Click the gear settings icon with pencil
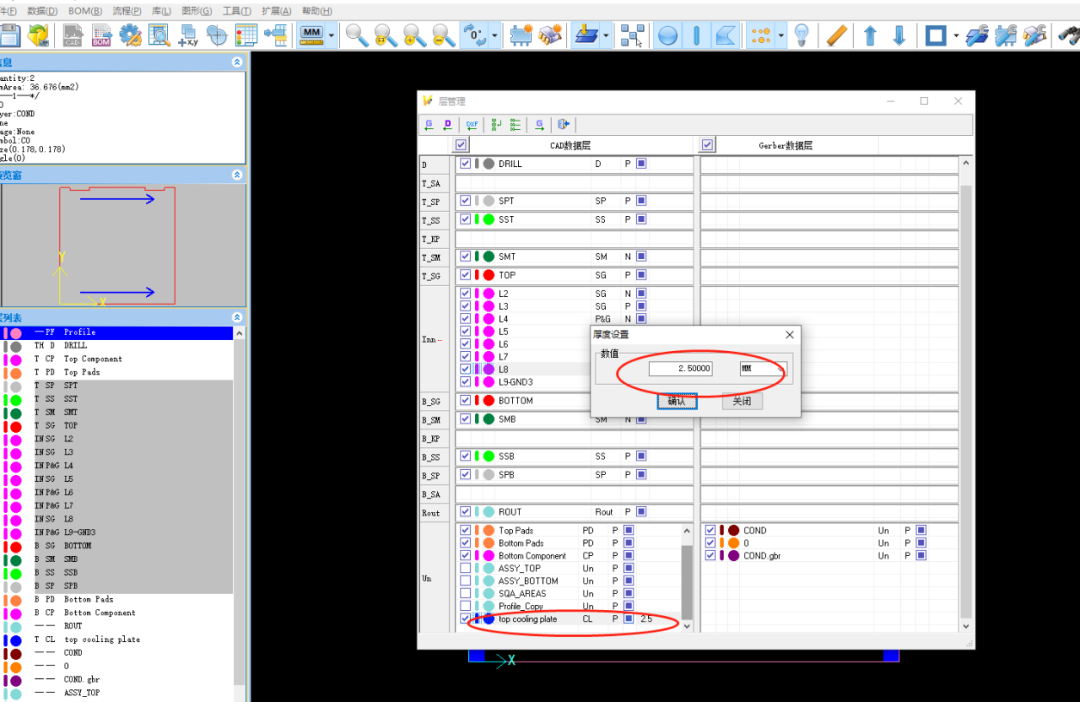The image size is (1080, 702). pos(130,35)
